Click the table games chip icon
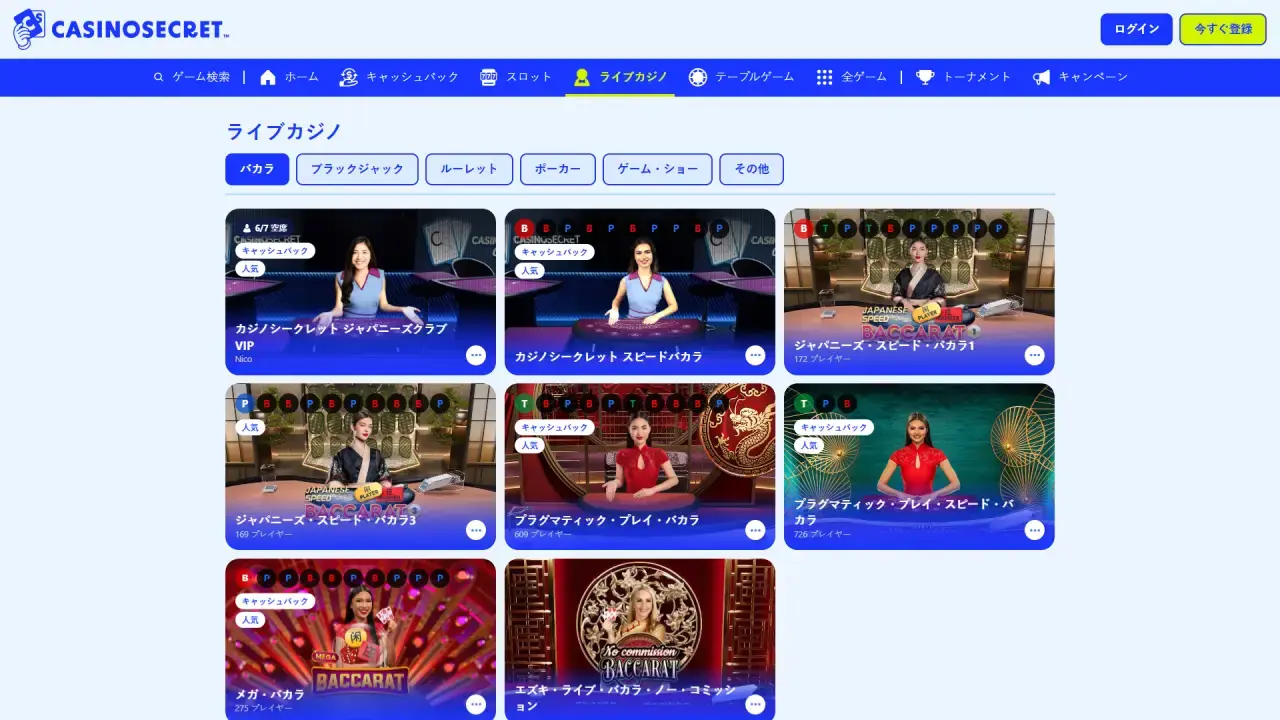 point(698,77)
